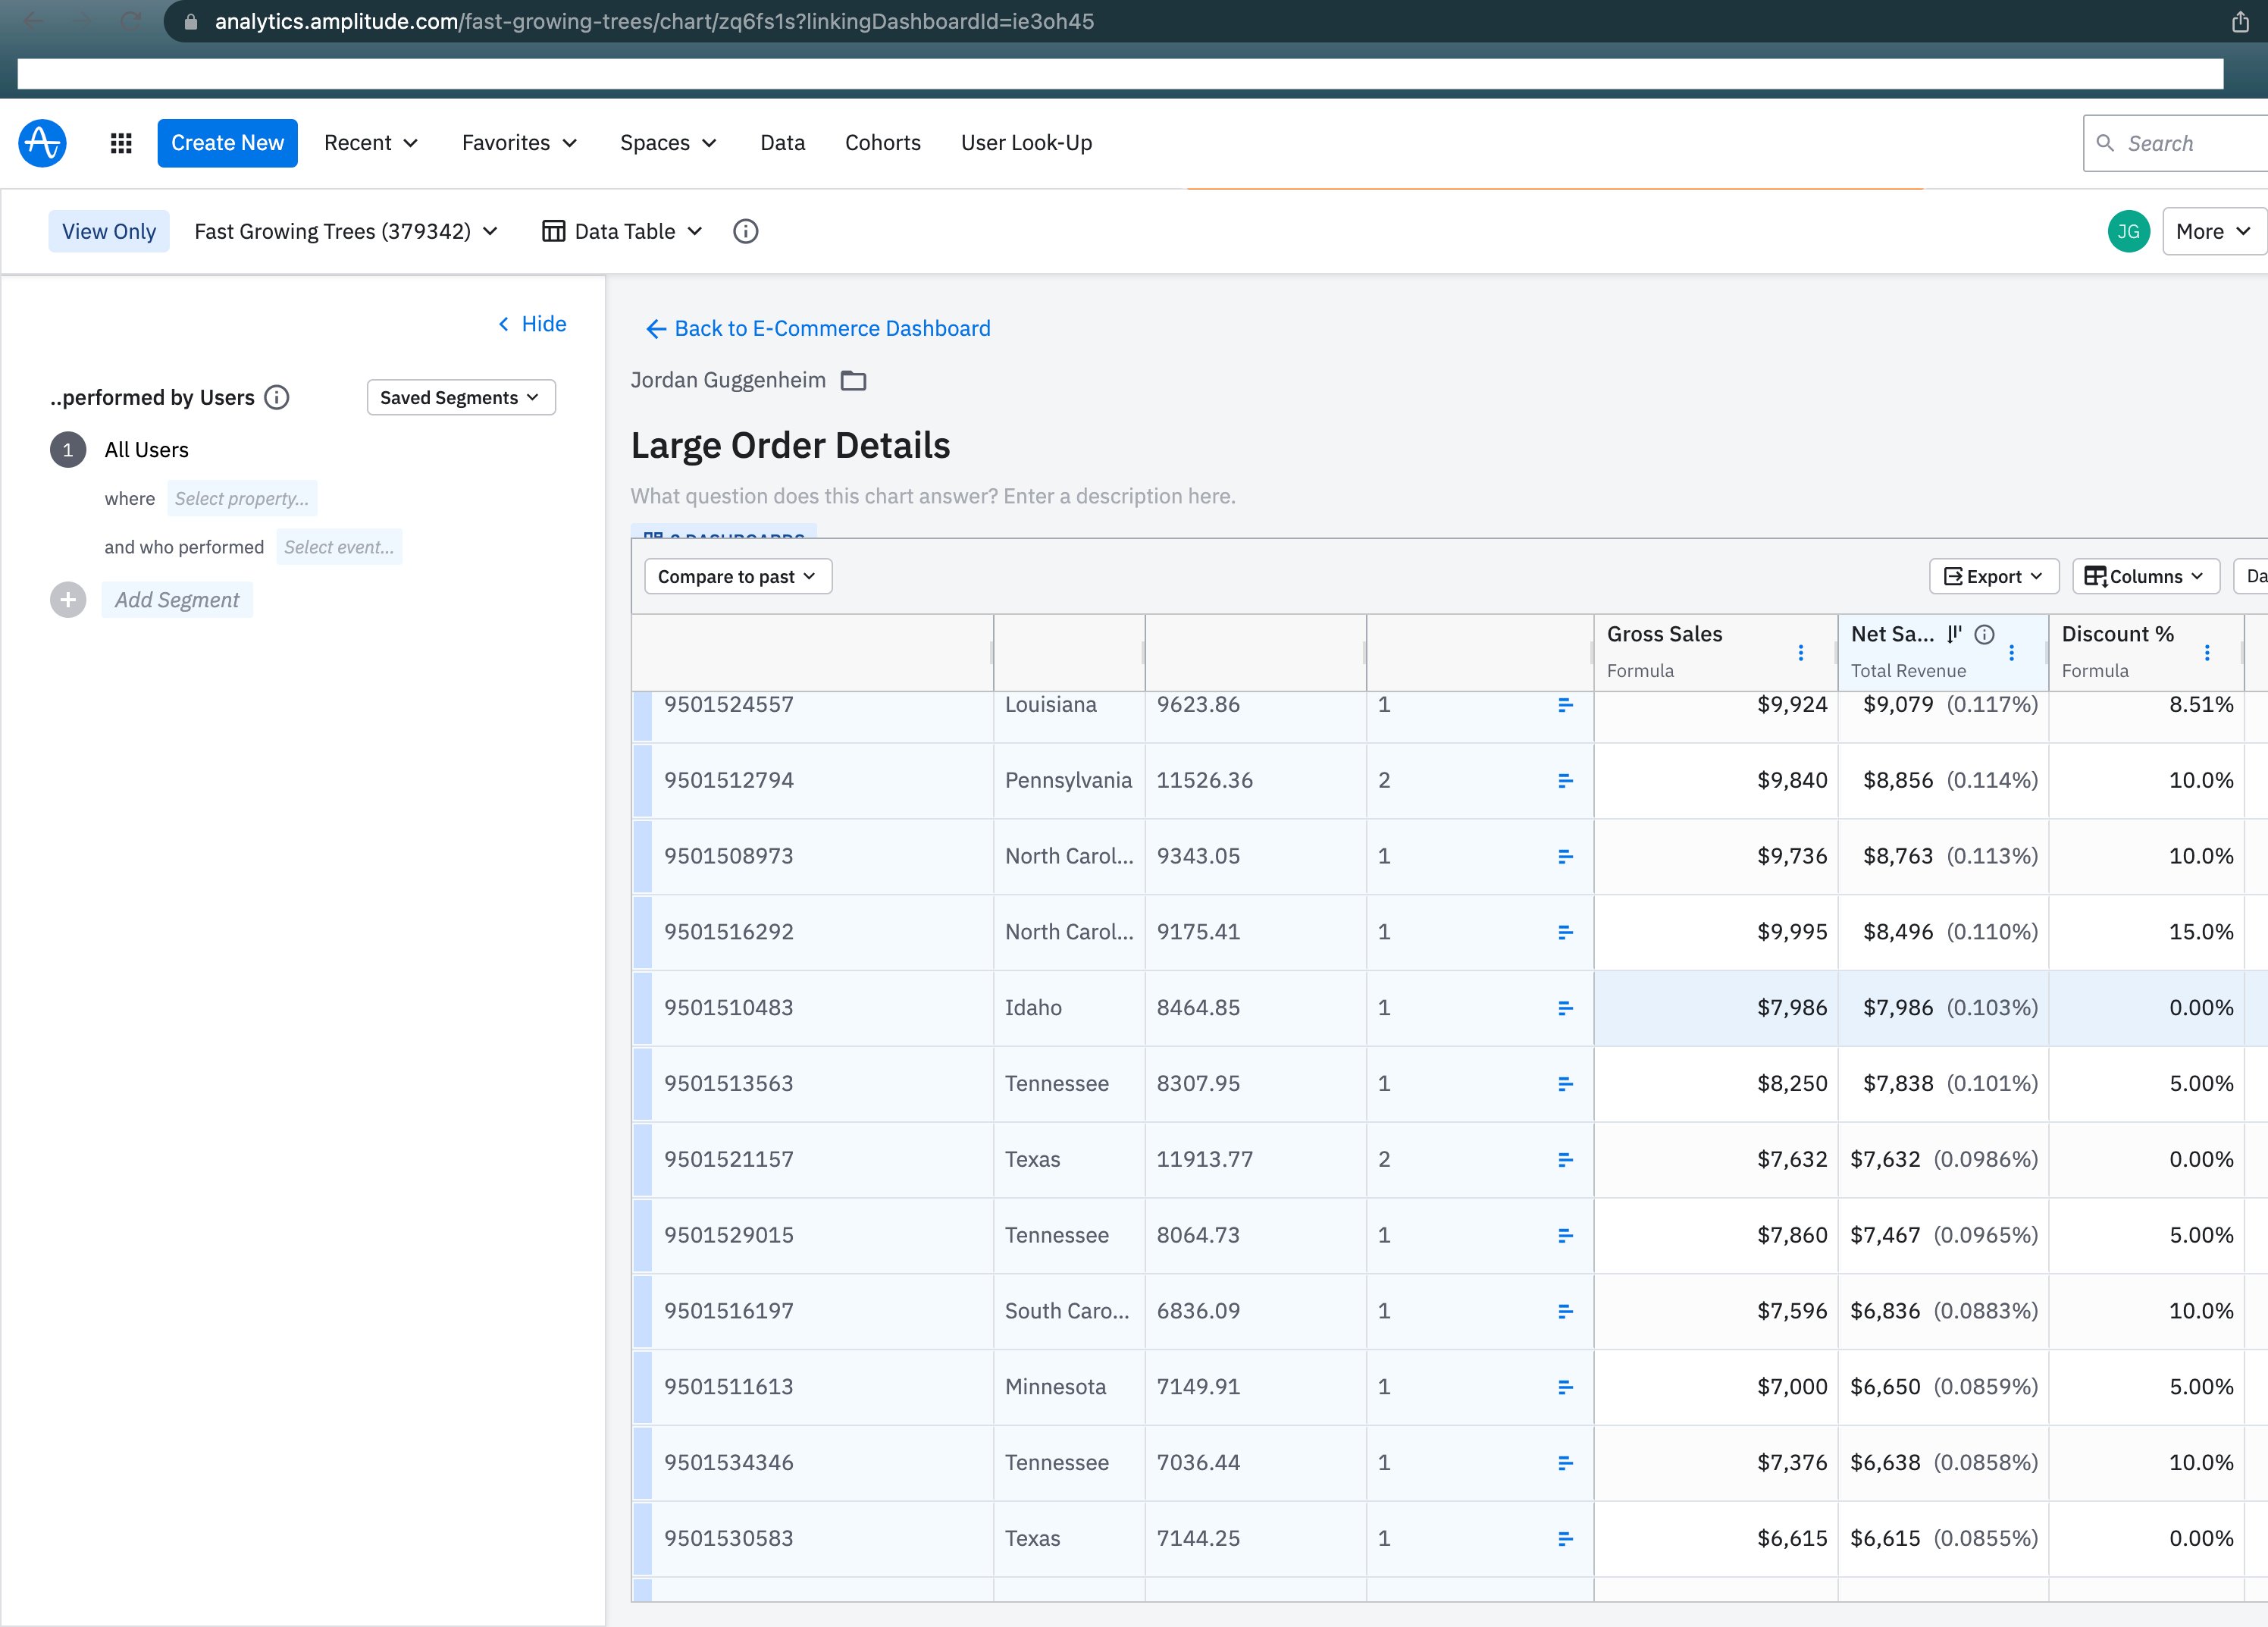Click the Amplitude logo icon
This screenshot has width=2268, height=1627.
tap(42, 143)
